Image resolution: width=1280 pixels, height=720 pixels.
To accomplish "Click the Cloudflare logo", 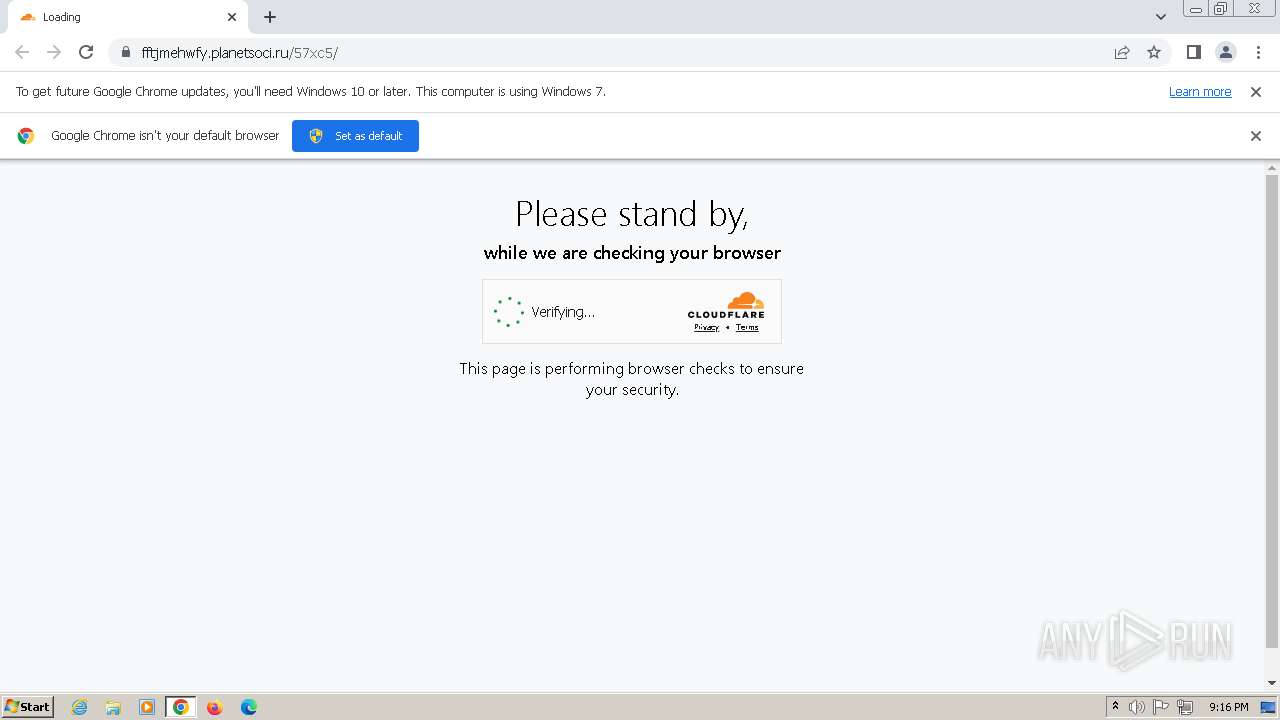I will coord(726,305).
